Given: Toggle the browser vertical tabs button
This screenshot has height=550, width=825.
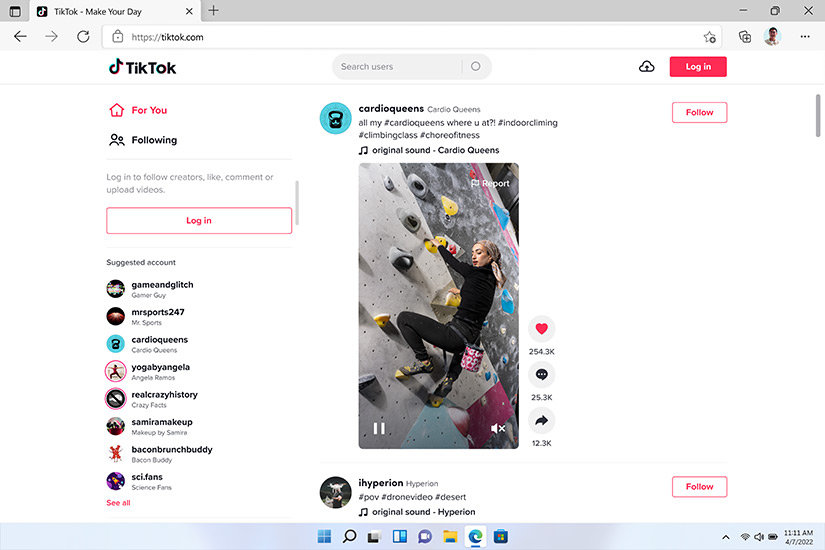Looking at the screenshot, I should 15,11.
